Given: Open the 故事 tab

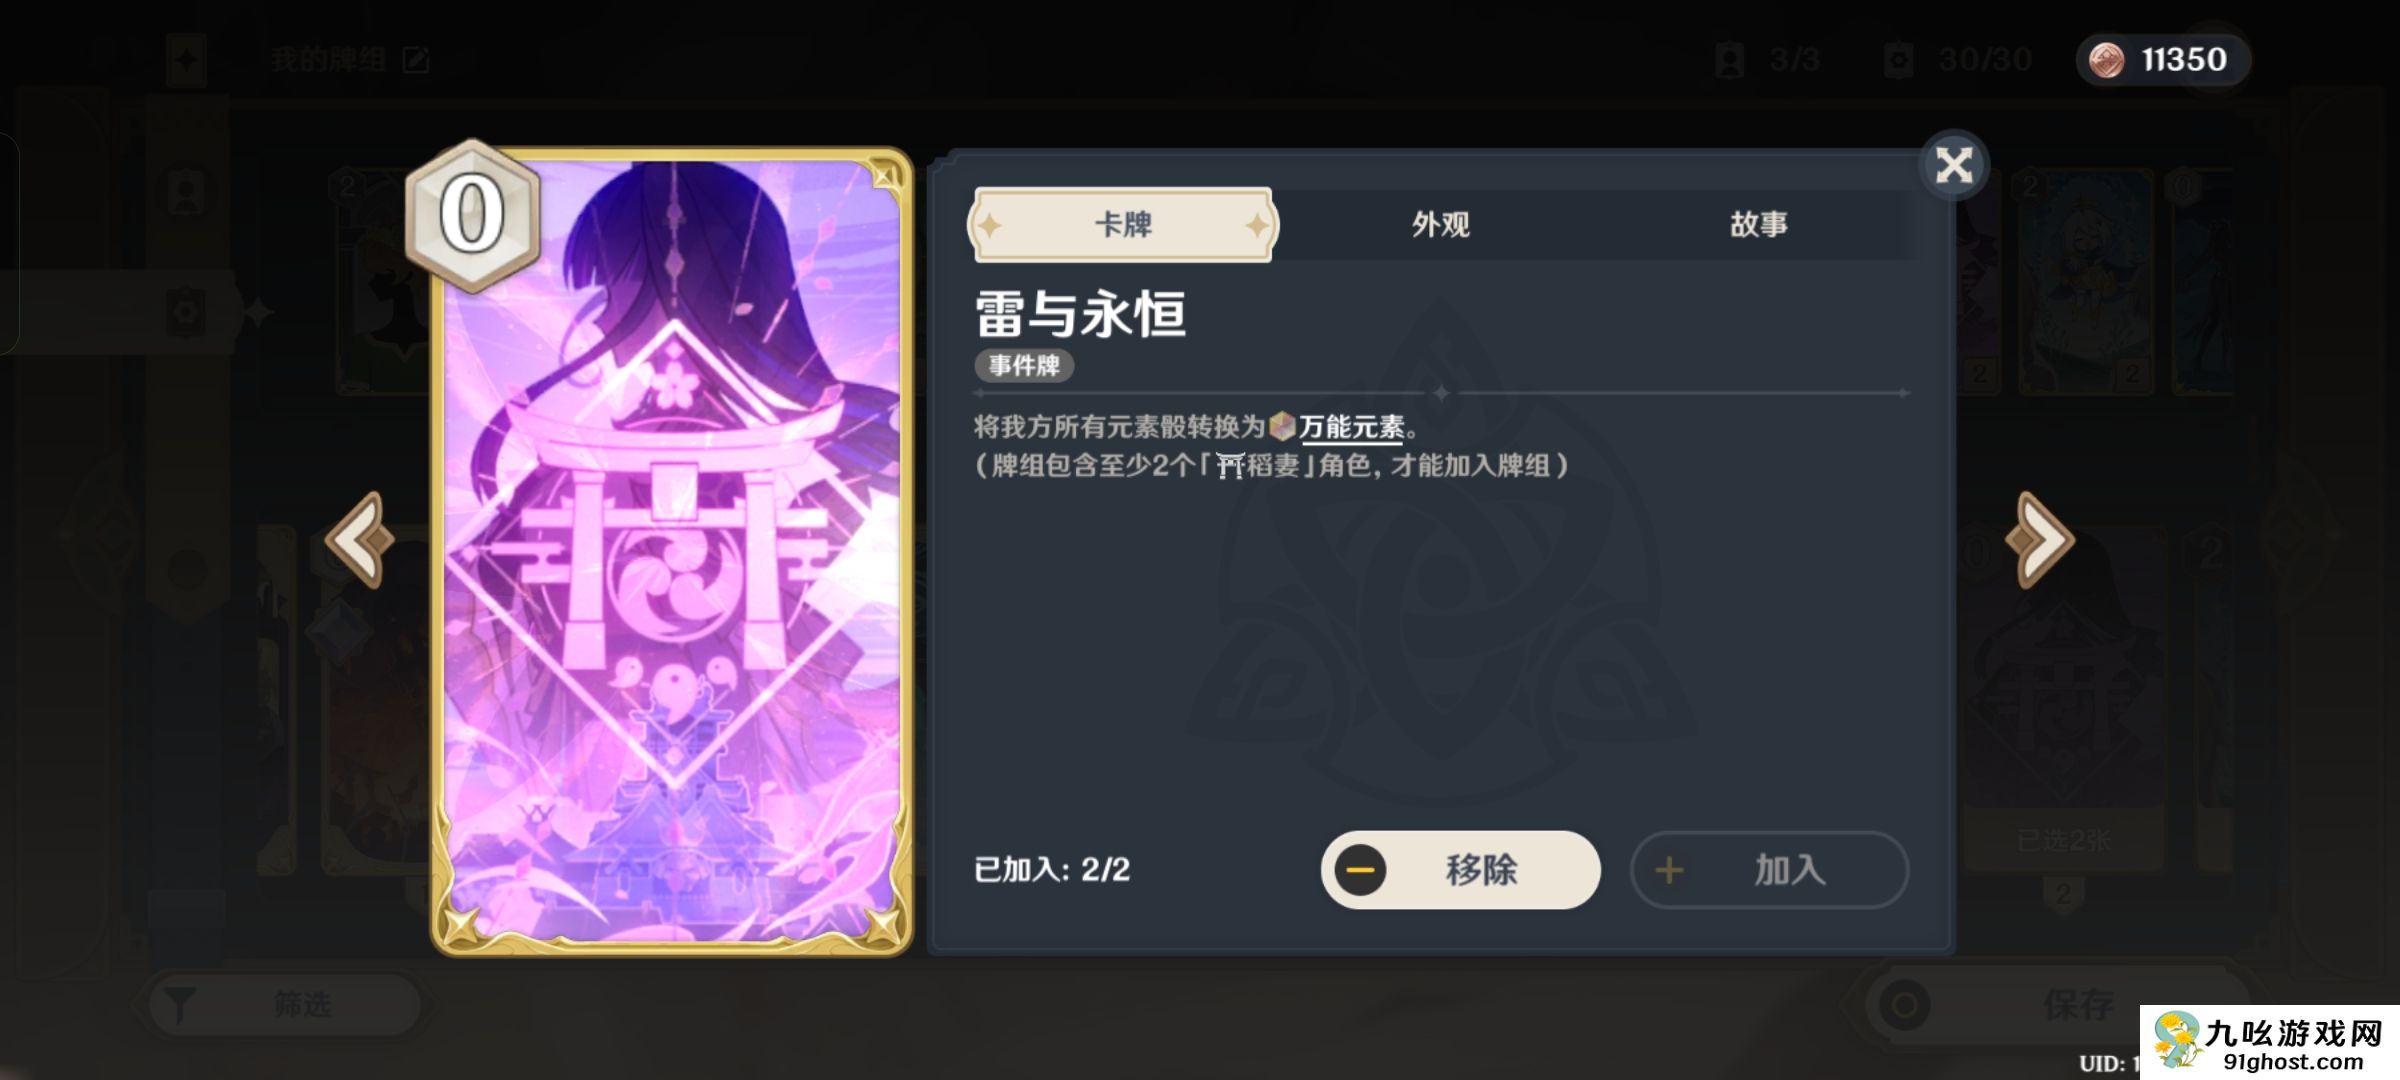Looking at the screenshot, I should [1758, 224].
